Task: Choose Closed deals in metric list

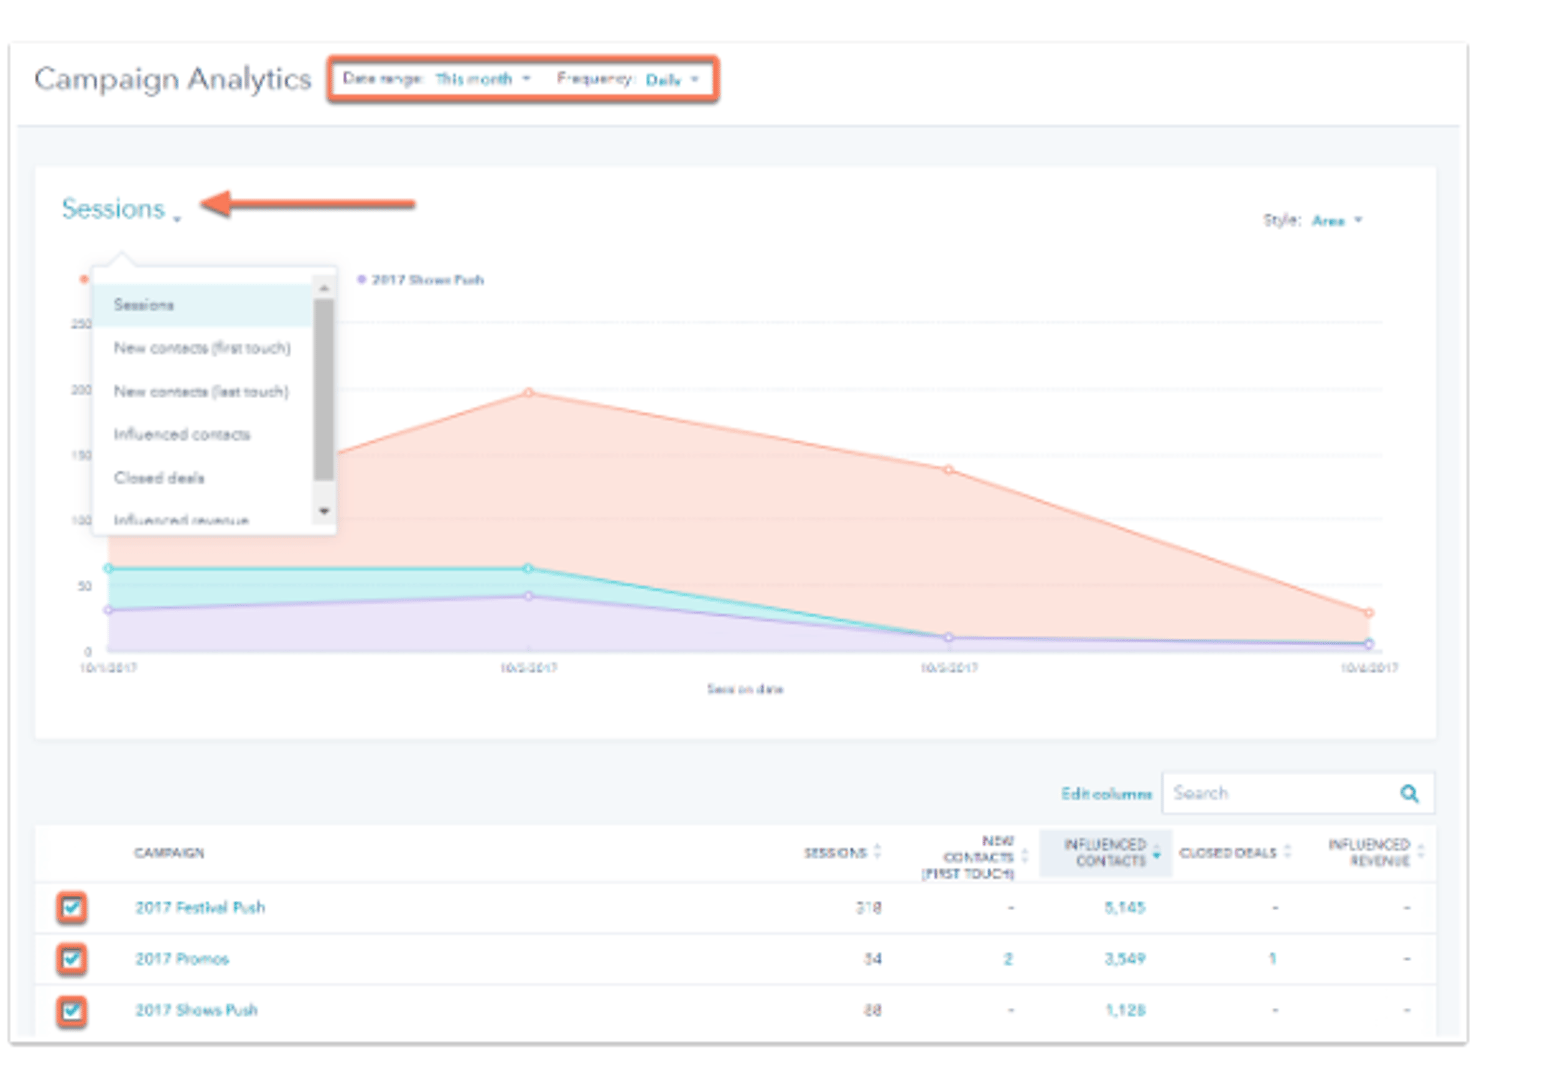Action: pyautogui.click(x=159, y=478)
